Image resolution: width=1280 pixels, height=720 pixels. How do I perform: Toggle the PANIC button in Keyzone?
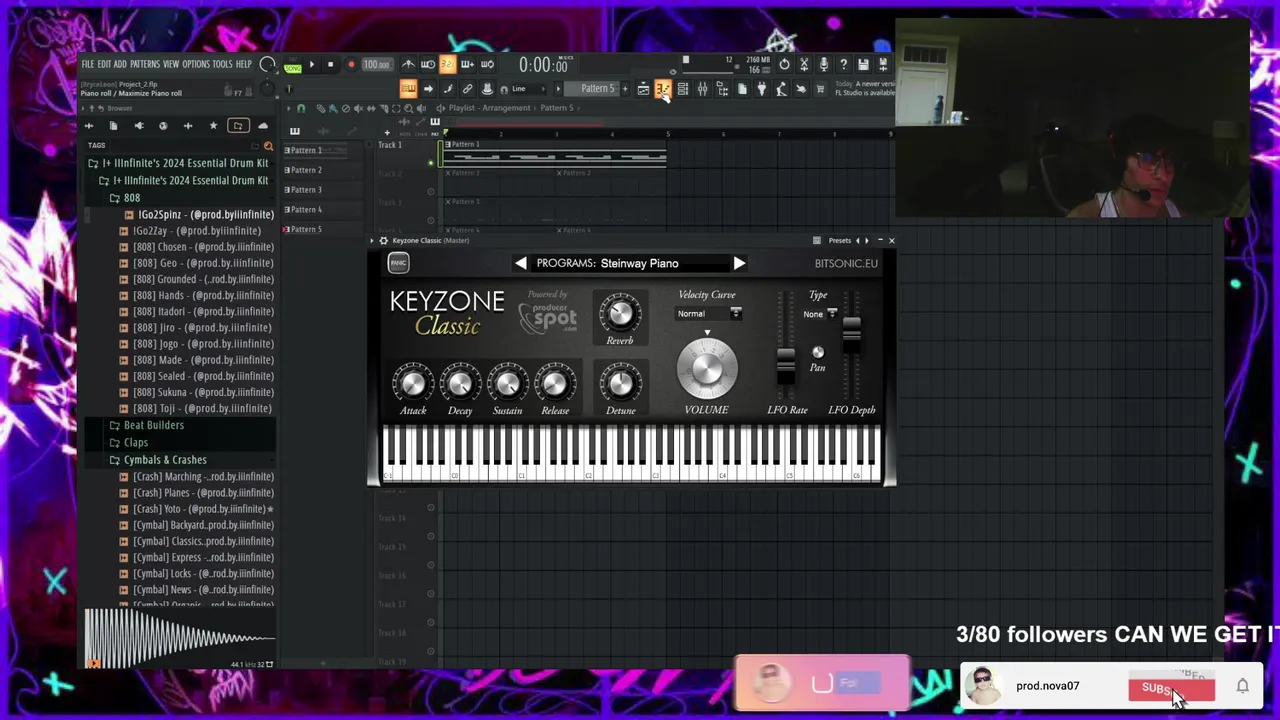[x=398, y=263]
